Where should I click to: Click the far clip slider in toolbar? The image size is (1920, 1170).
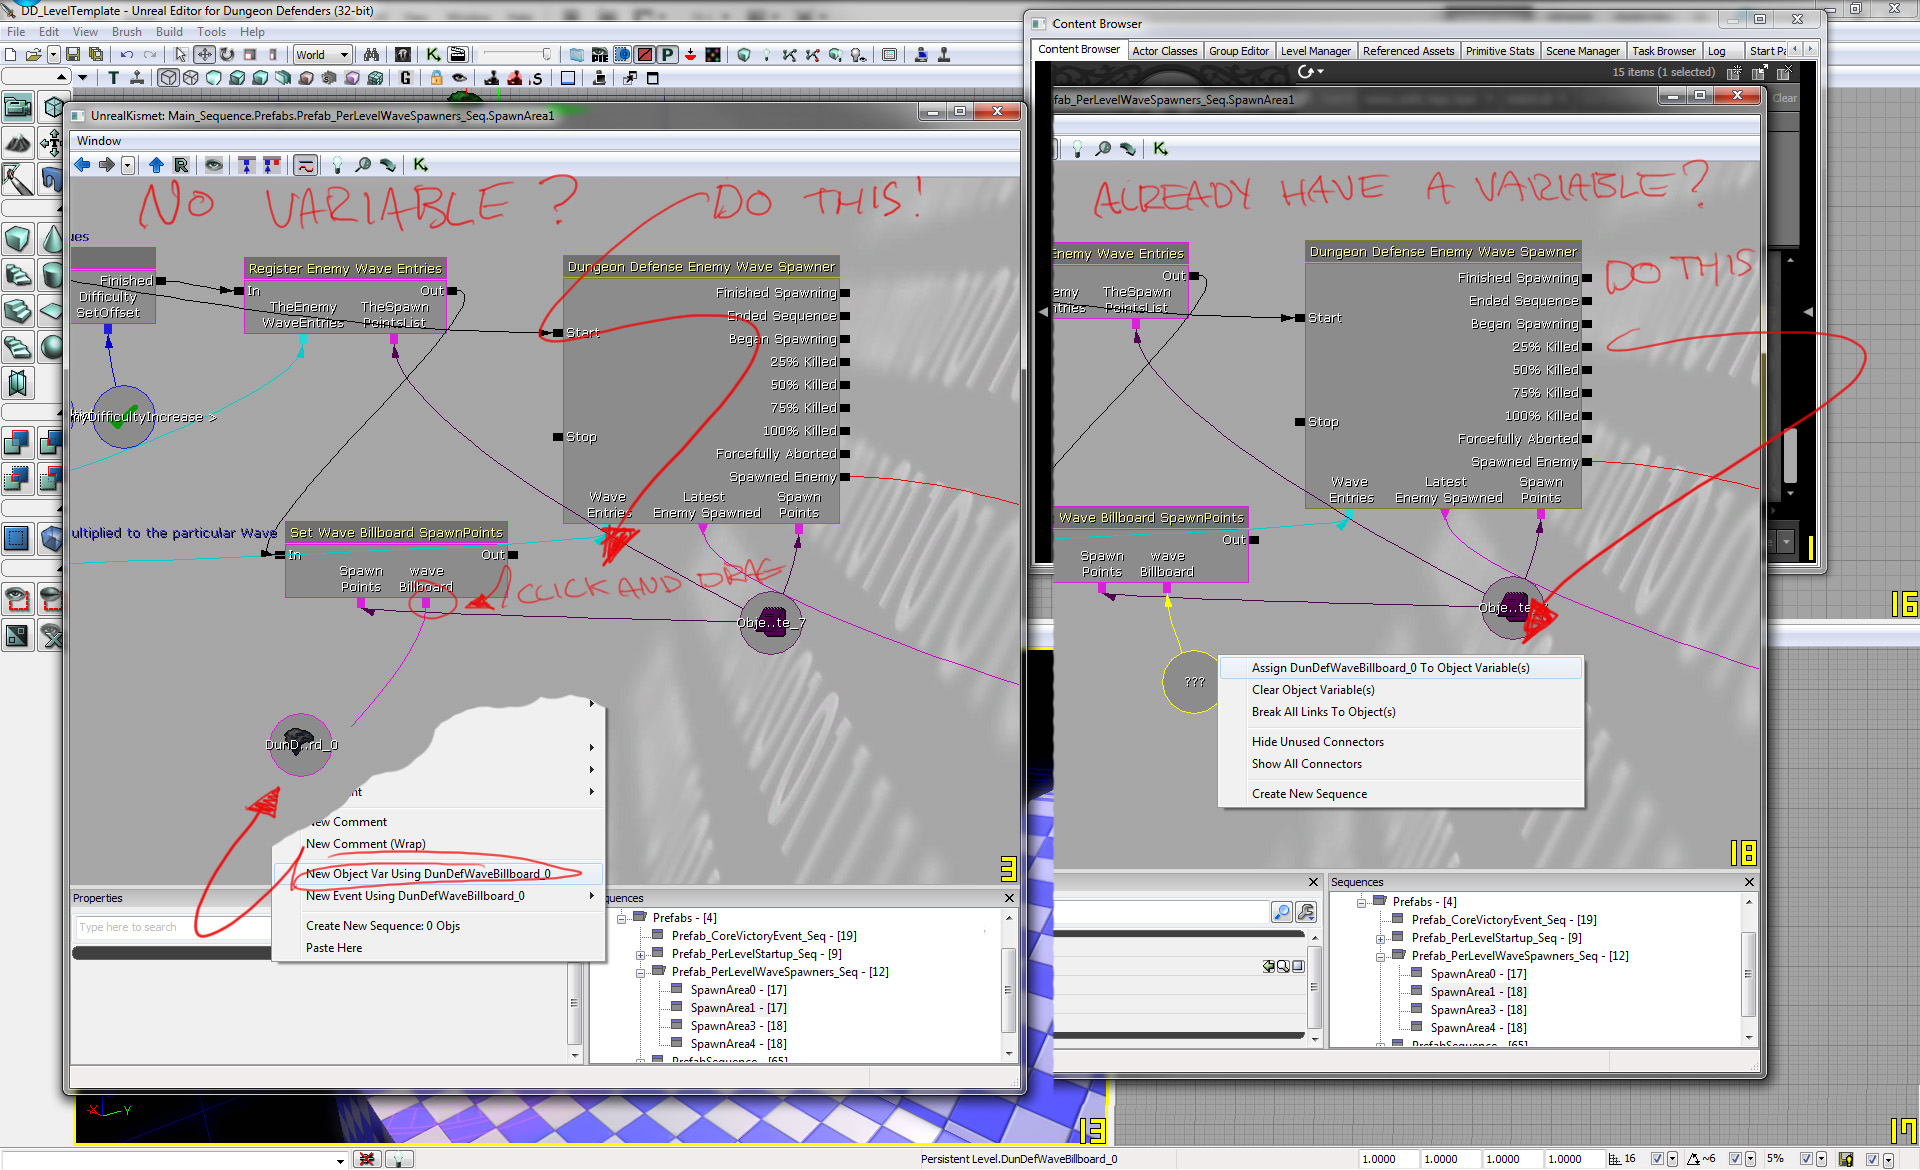click(516, 54)
